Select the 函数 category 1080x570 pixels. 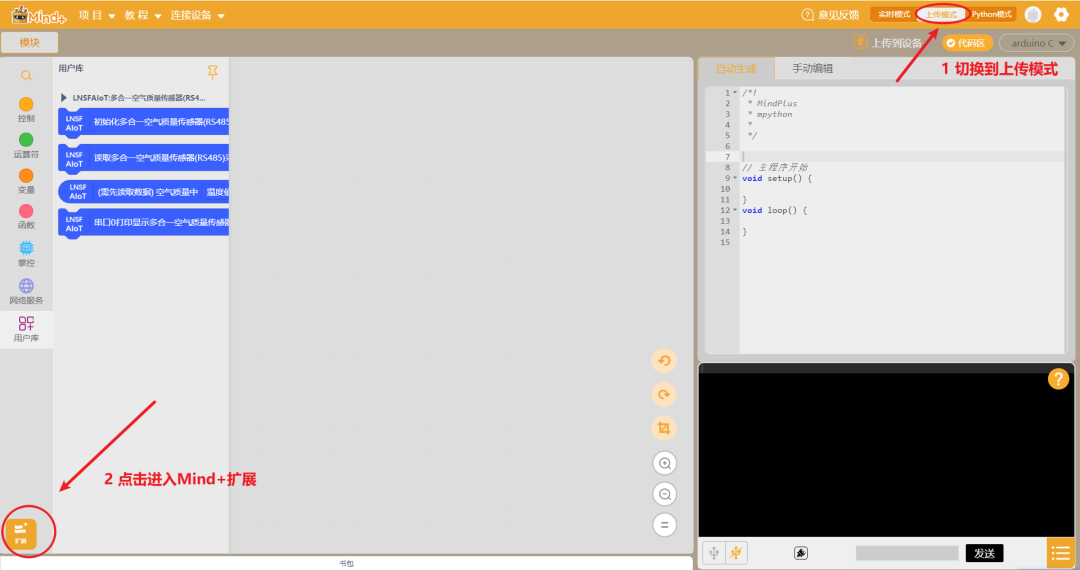26,217
